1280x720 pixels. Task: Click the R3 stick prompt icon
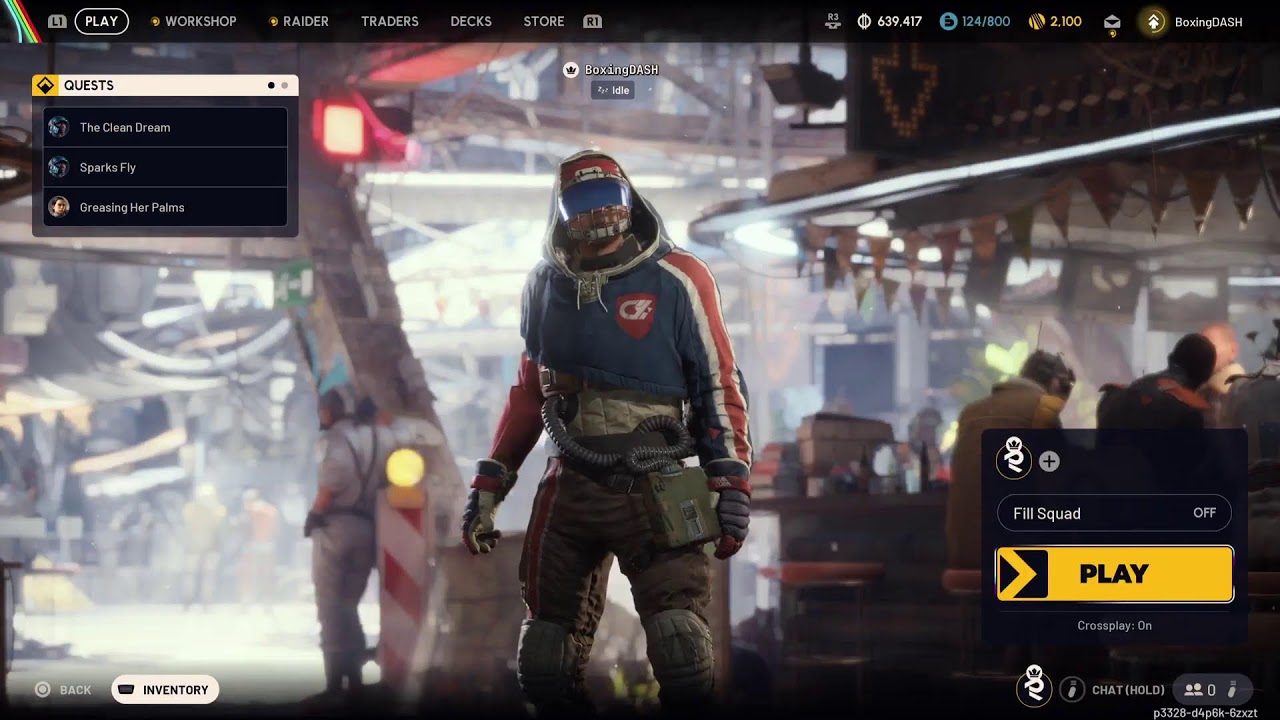[x=833, y=21]
